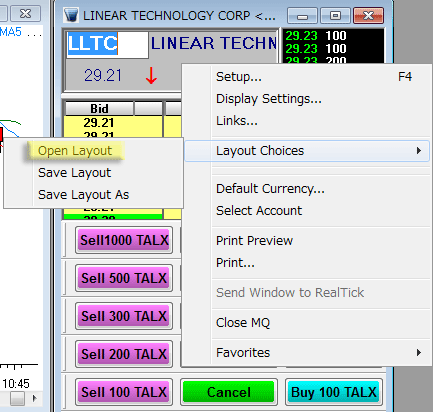The width and height of the screenshot is (433, 412).
Task: Click the LLTC symbol input field
Action: [x=107, y=44]
